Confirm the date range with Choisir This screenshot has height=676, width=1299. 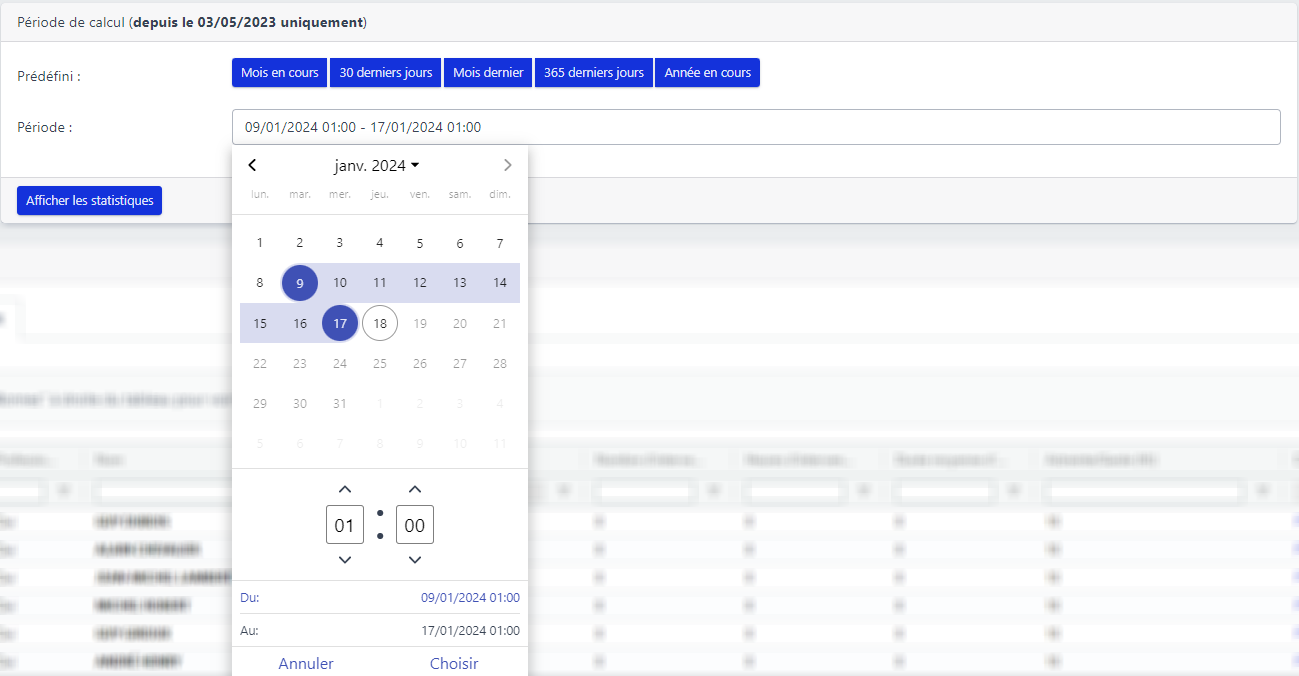coord(454,663)
